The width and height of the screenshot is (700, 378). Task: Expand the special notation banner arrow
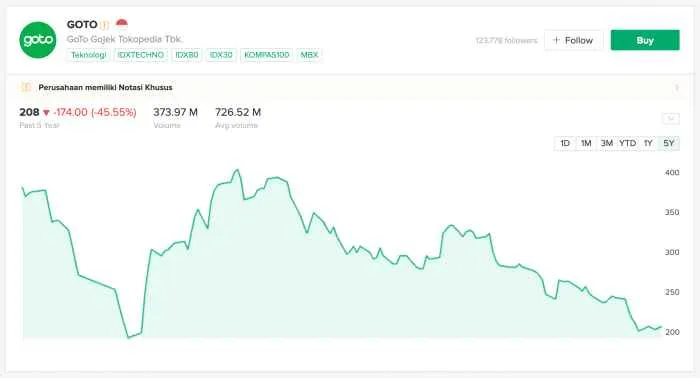tap(677, 87)
